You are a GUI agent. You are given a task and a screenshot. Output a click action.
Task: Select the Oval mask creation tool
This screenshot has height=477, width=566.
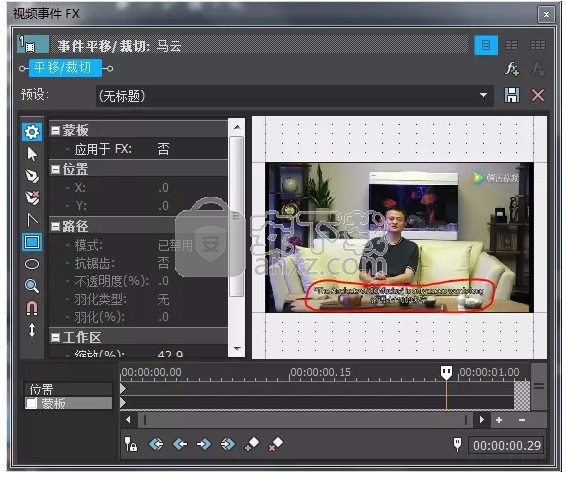32,264
